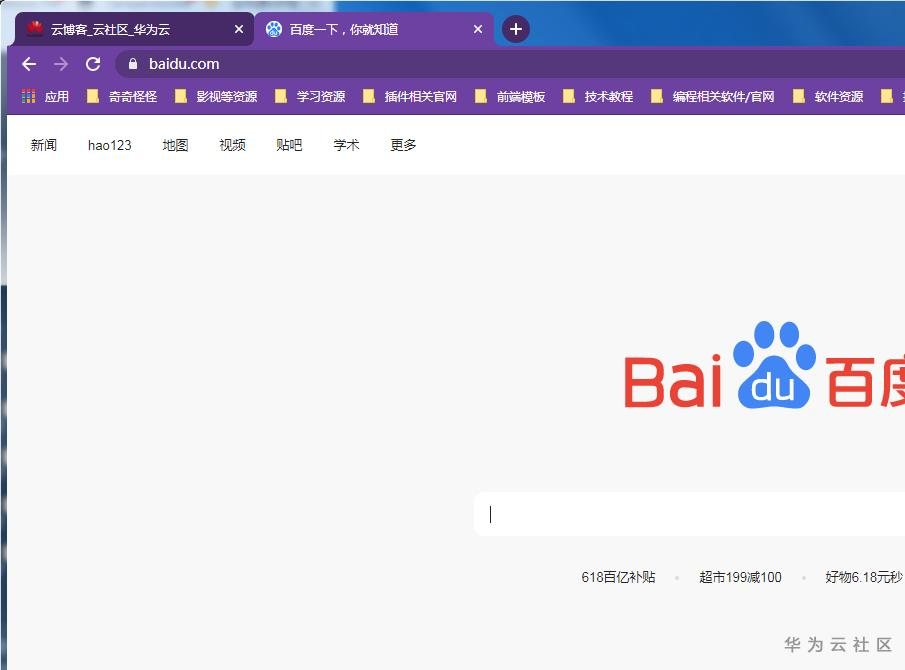Open the 更多 menu link
This screenshot has height=670, width=905.
pyautogui.click(x=403, y=145)
